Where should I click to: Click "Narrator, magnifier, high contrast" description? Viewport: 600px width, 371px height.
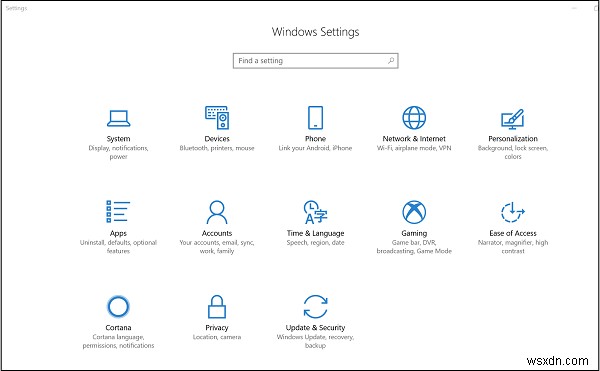(513, 247)
